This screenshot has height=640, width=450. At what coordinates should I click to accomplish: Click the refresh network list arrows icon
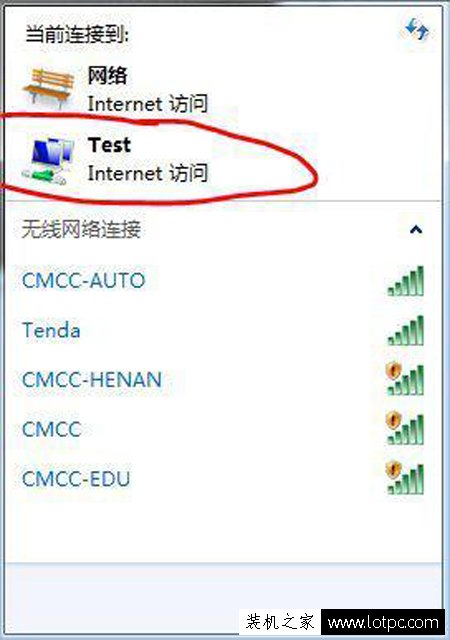tap(417, 29)
